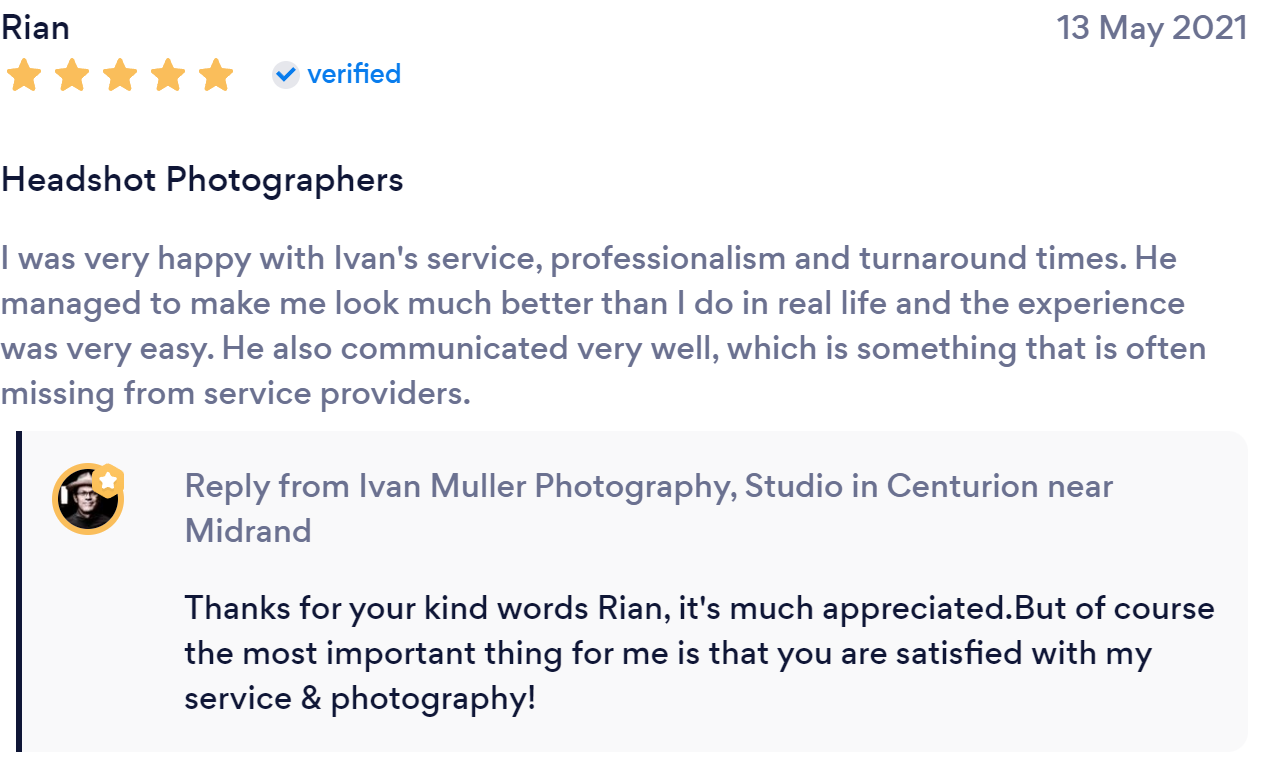Click the review text starting 'I was very happy'
Image resolution: width=1272 pixels, height=766 pixels.
[x=604, y=326]
